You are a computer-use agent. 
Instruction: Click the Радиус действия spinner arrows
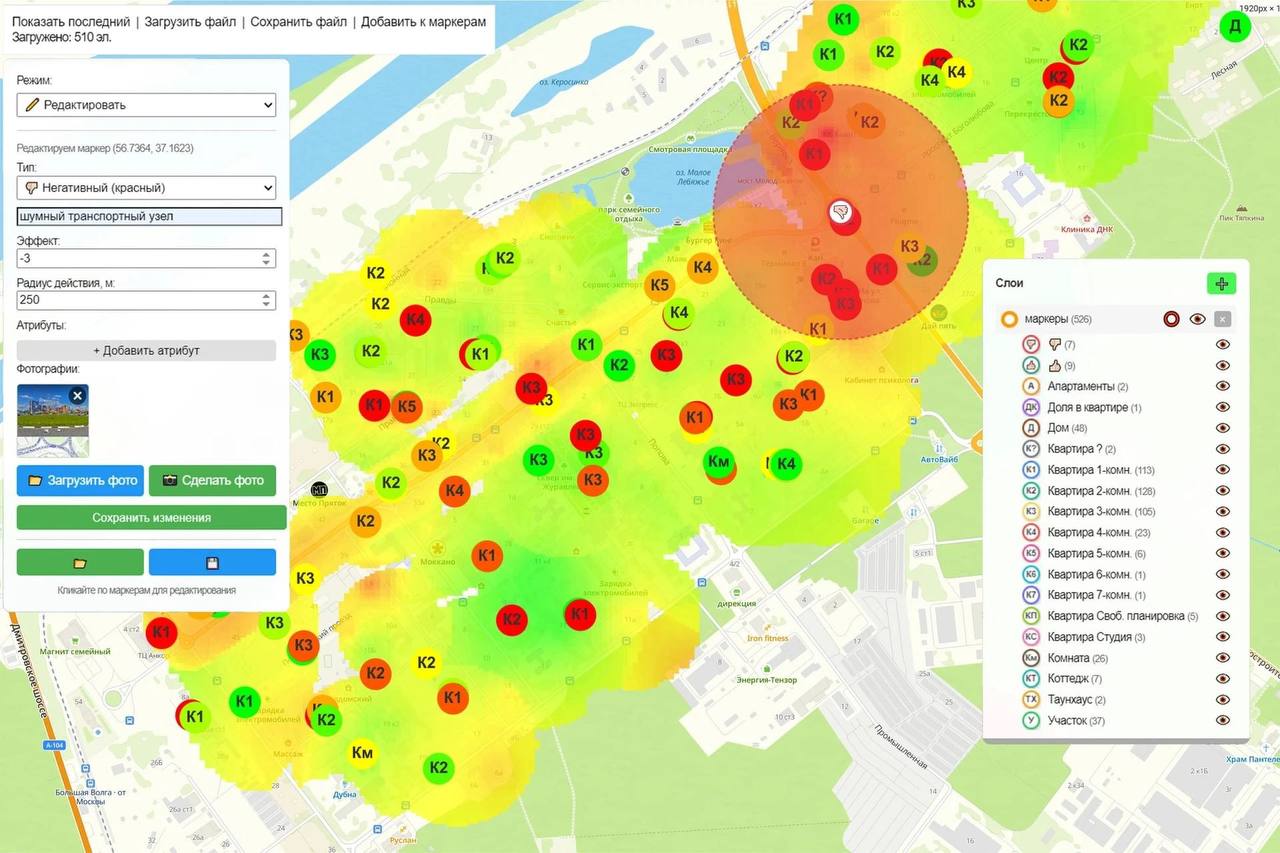(x=266, y=300)
